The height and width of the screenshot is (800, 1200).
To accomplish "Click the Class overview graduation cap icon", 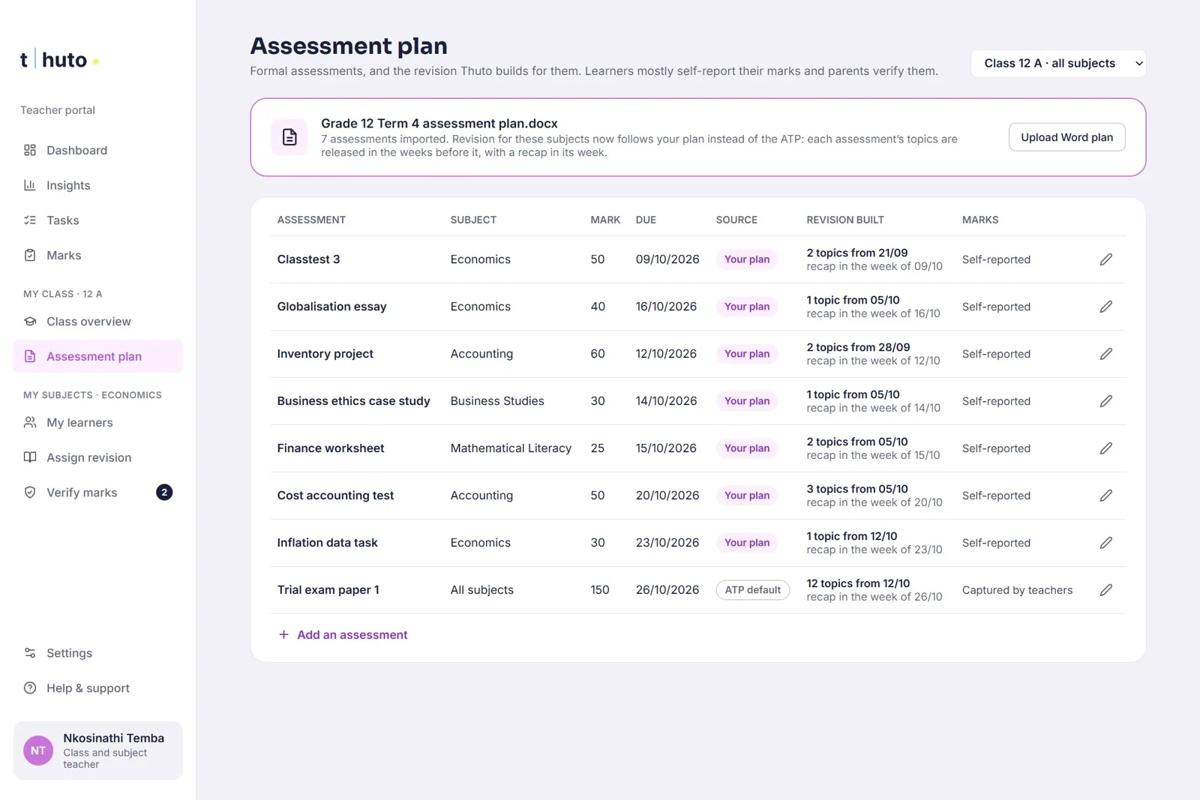I will [x=30, y=321].
